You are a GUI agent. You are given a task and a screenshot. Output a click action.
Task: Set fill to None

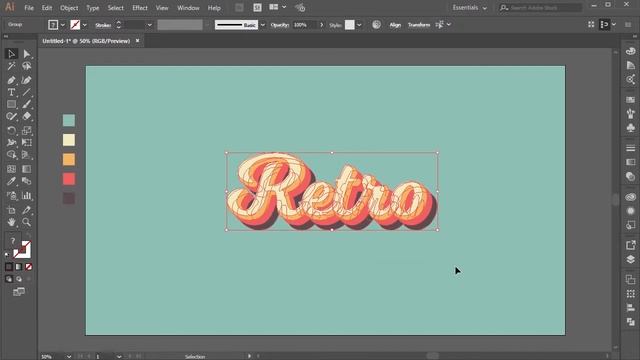pyautogui.click(x=29, y=267)
